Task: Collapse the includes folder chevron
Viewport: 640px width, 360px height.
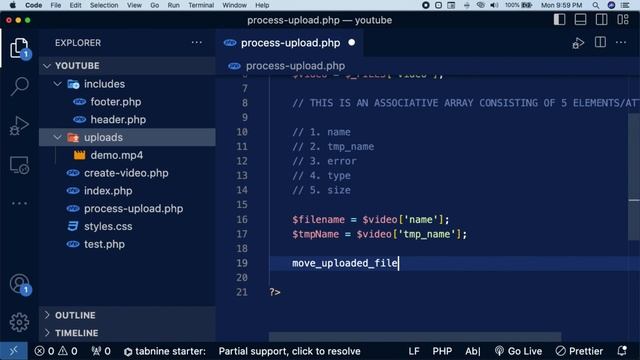Action: coord(58,84)
